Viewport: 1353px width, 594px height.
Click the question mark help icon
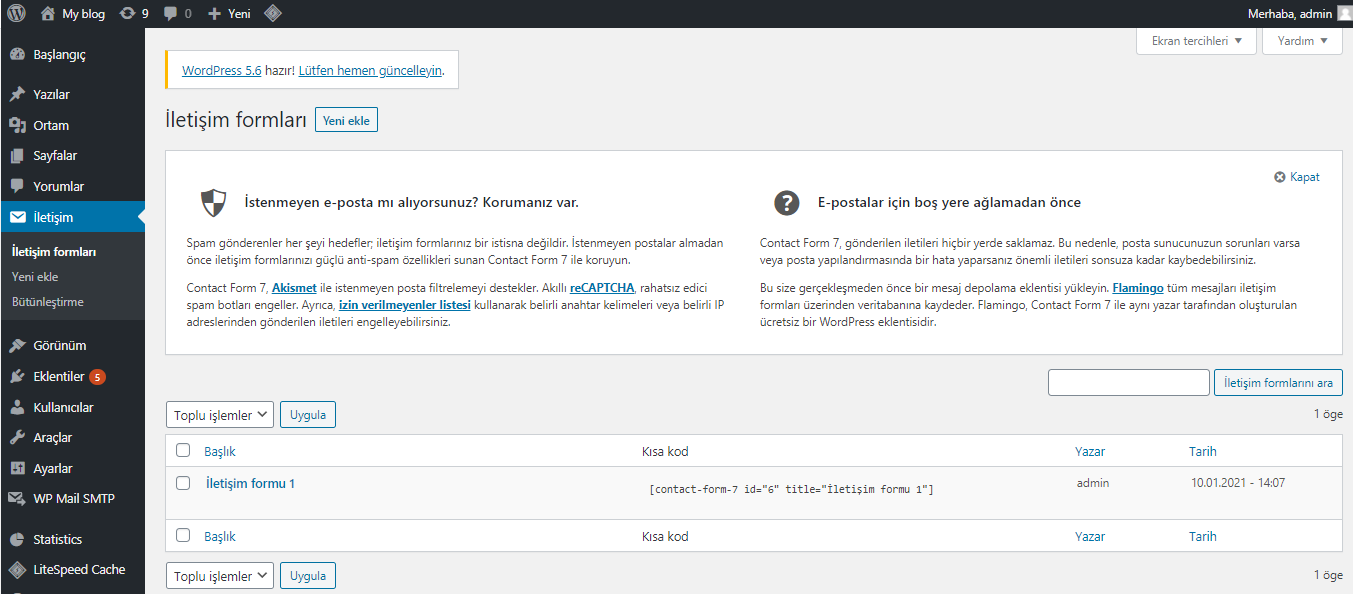(786, 203)
